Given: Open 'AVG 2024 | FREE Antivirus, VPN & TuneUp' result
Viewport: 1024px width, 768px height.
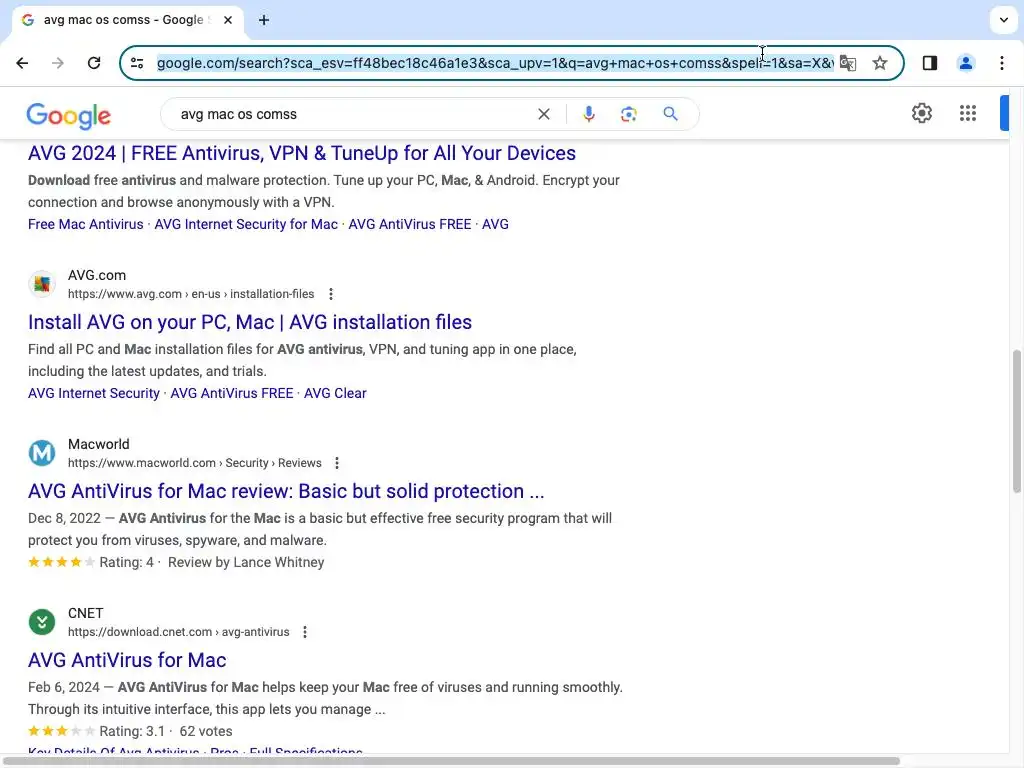Looking at the screenshot, I should click(x=302, y=153).
